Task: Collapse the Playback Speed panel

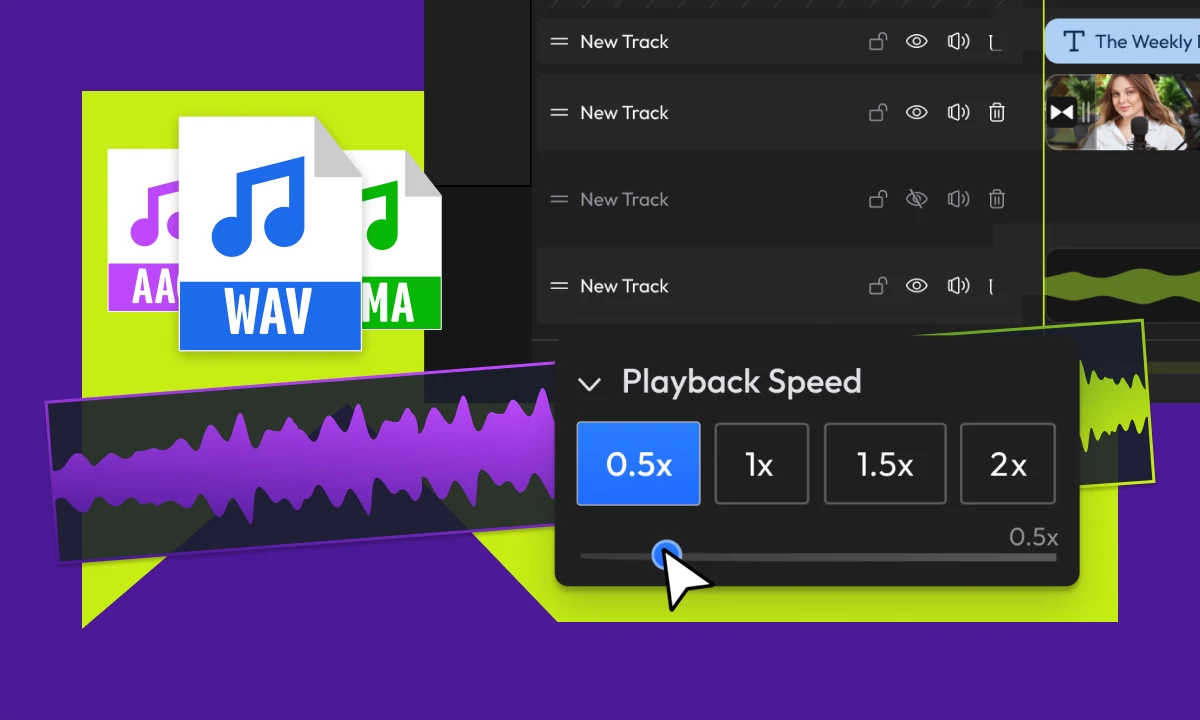Action: tap(589, 383)
